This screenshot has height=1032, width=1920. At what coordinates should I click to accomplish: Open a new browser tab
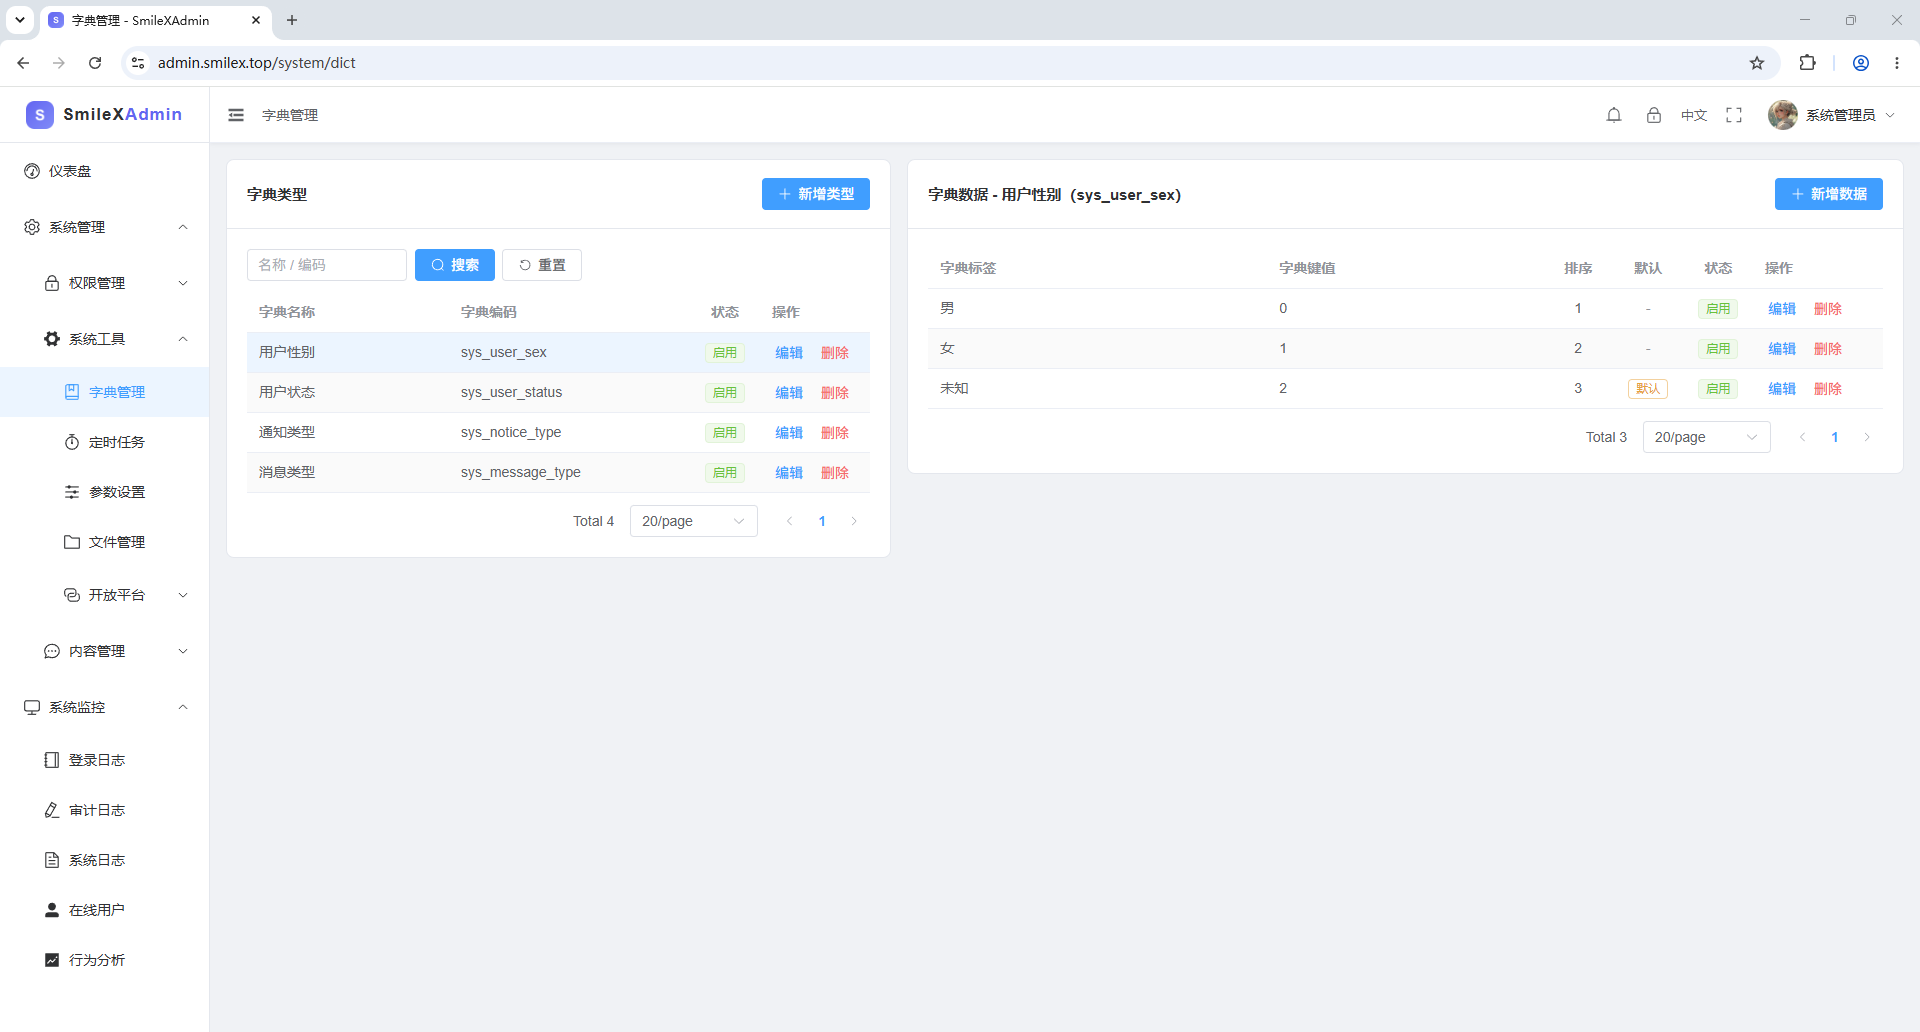point(292,20)
